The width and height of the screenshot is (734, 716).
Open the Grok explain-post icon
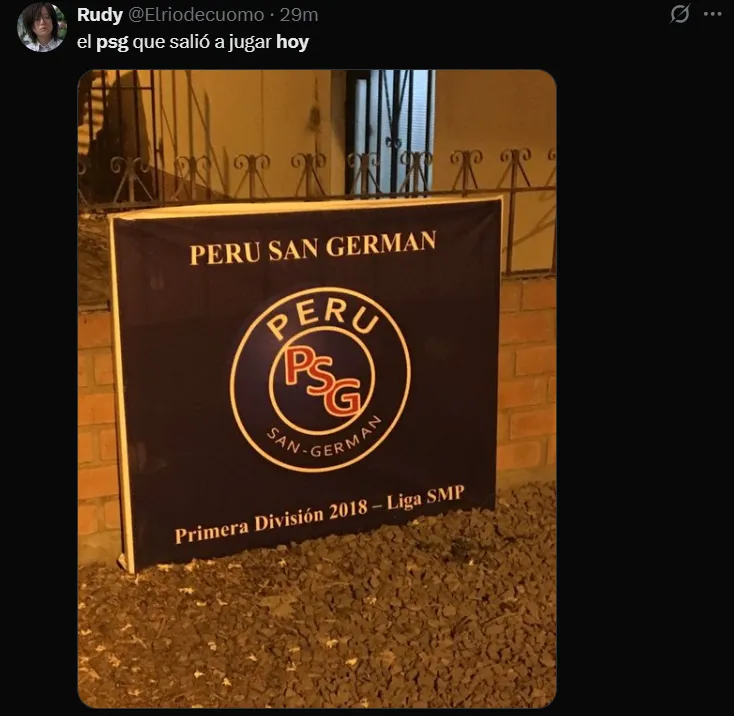(679, 14)
